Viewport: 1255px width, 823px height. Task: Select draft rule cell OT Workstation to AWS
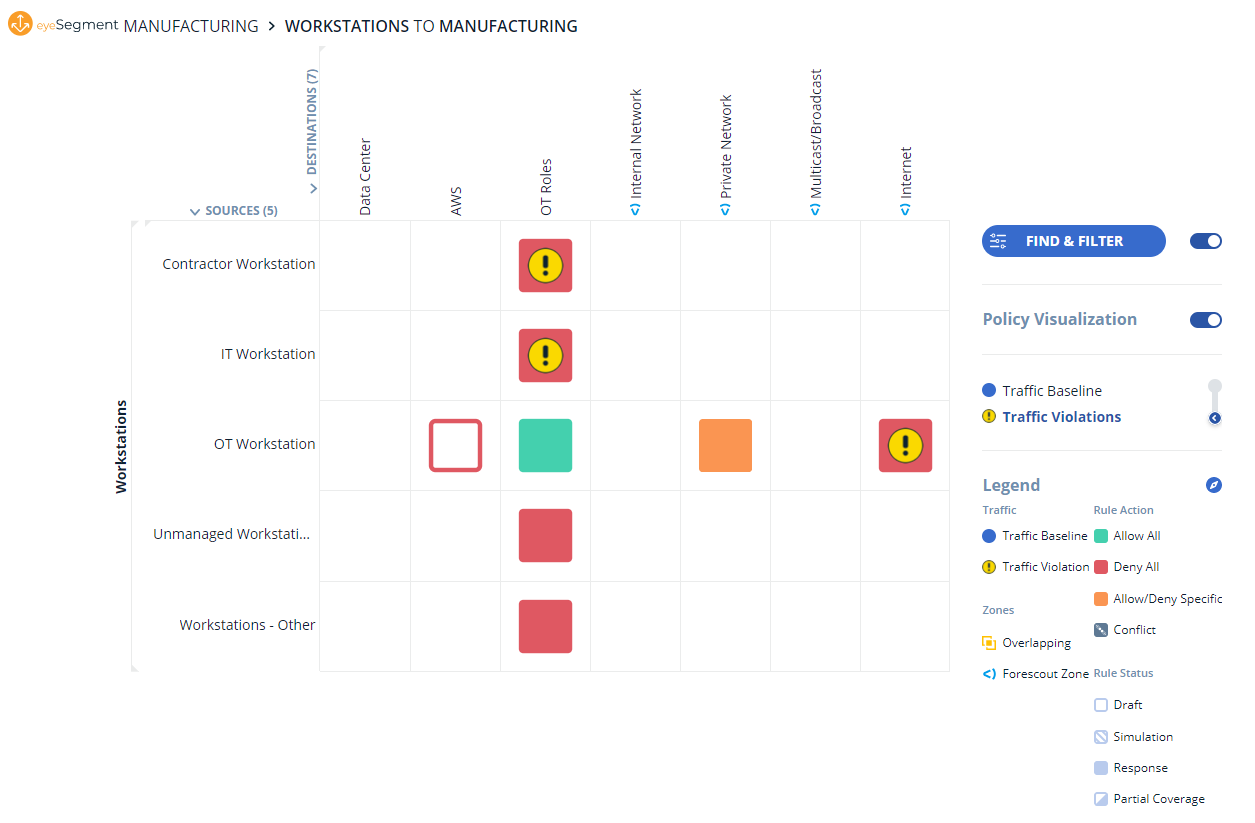pos(455,445)
